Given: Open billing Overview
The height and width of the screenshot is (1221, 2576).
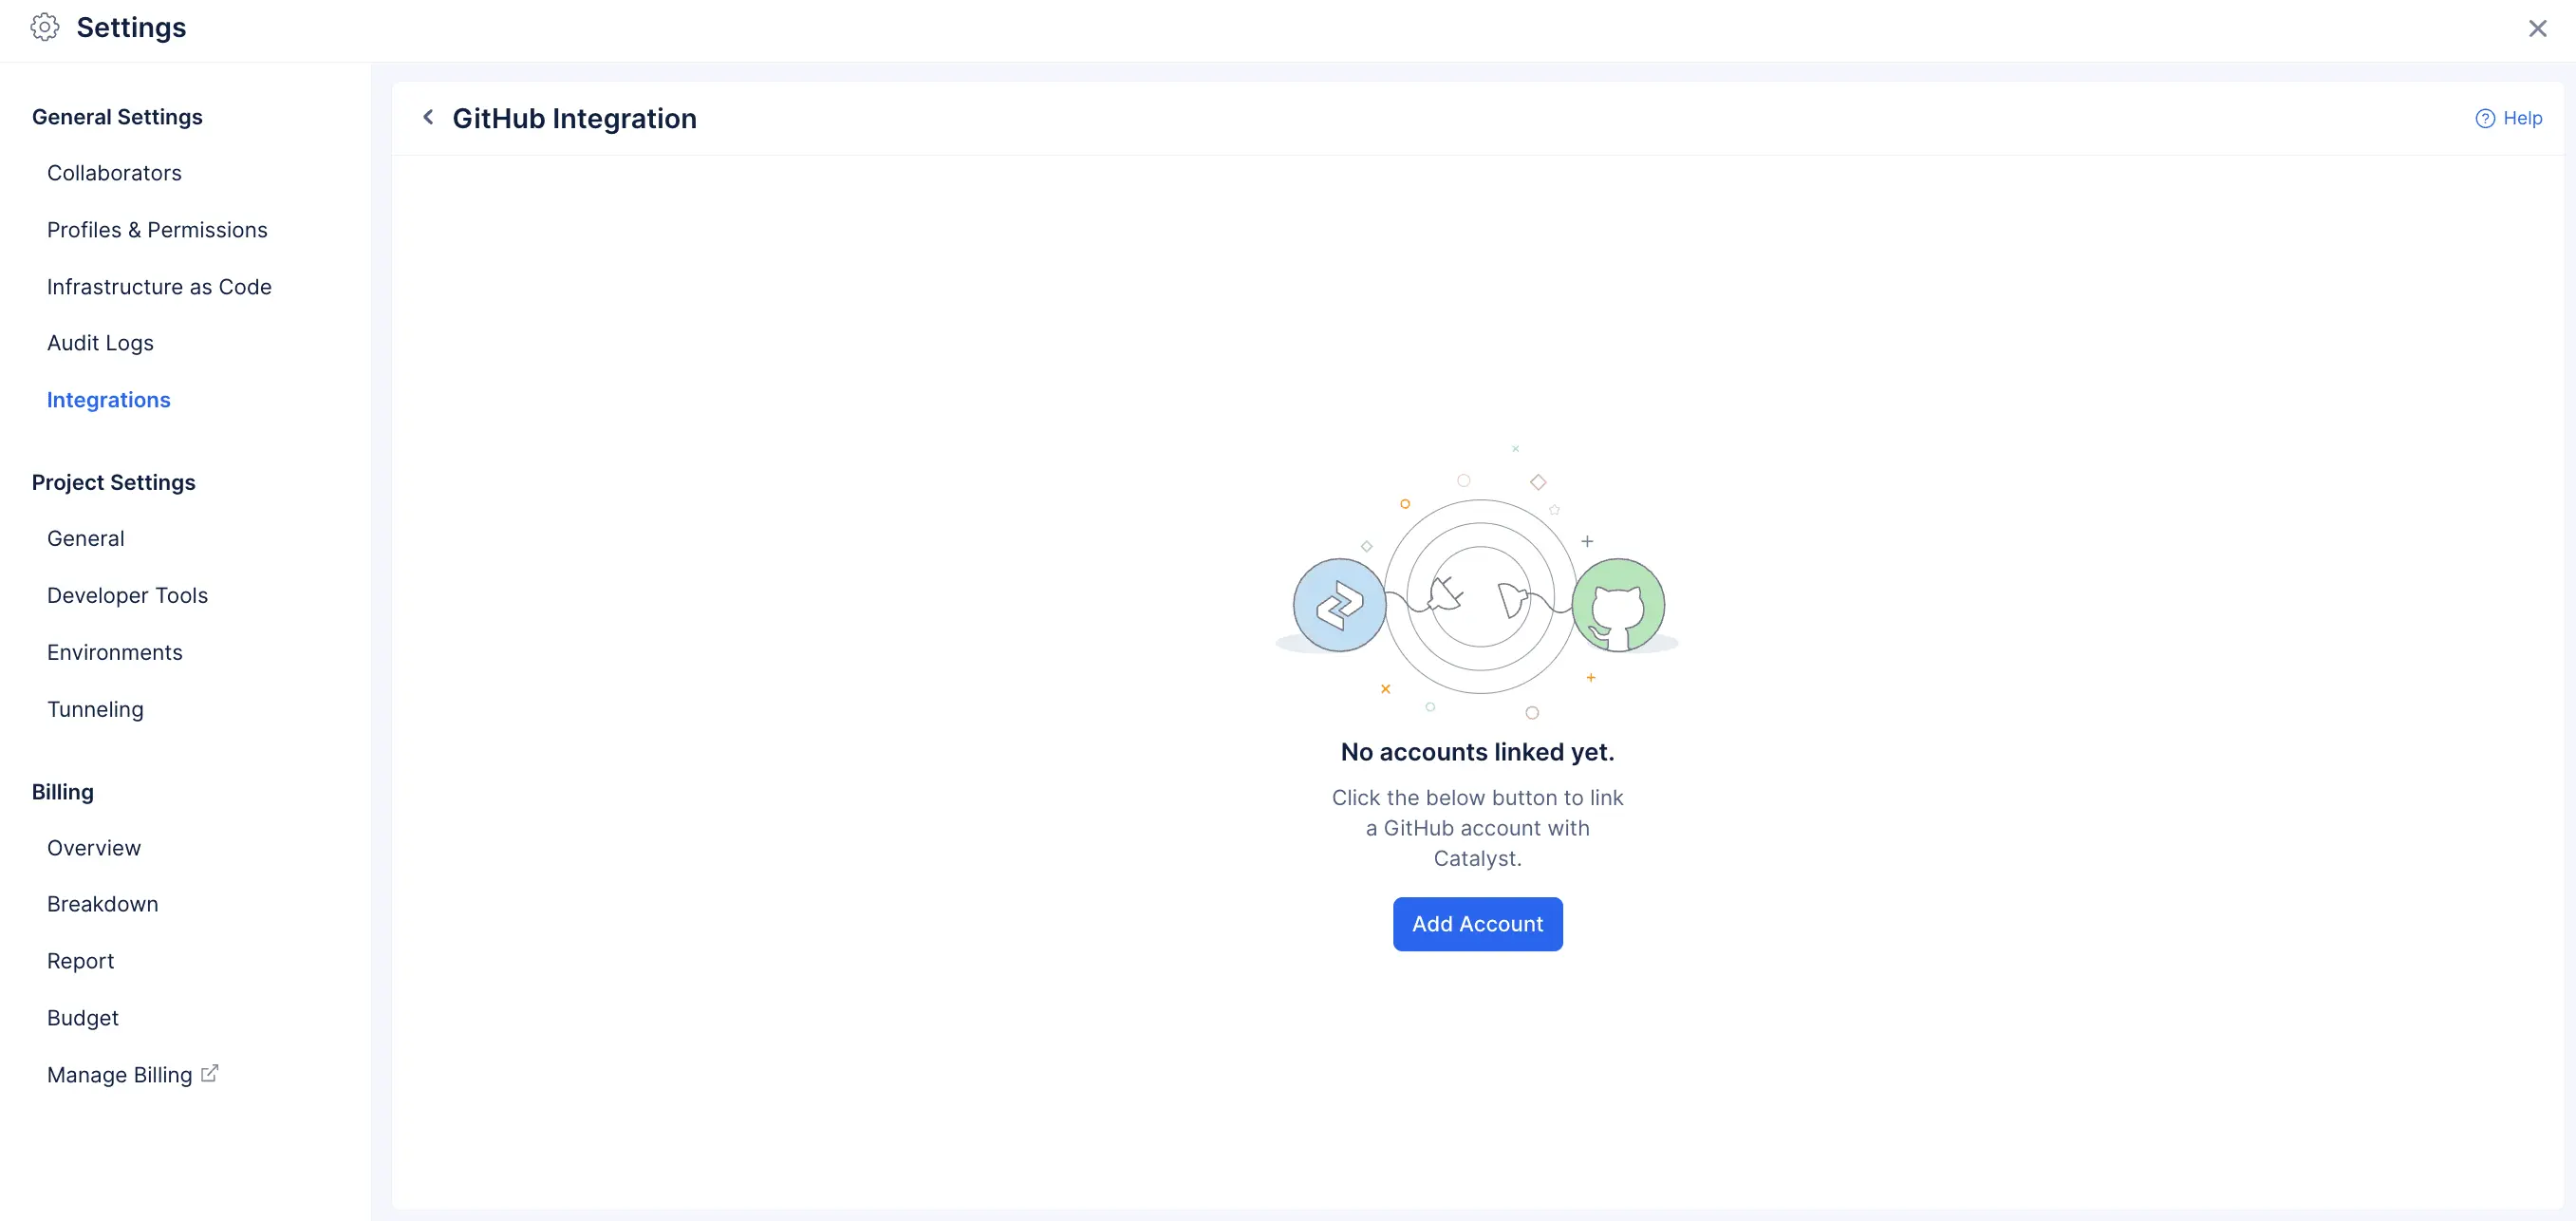Looking at the screenshot, I should tap(94, 848).
